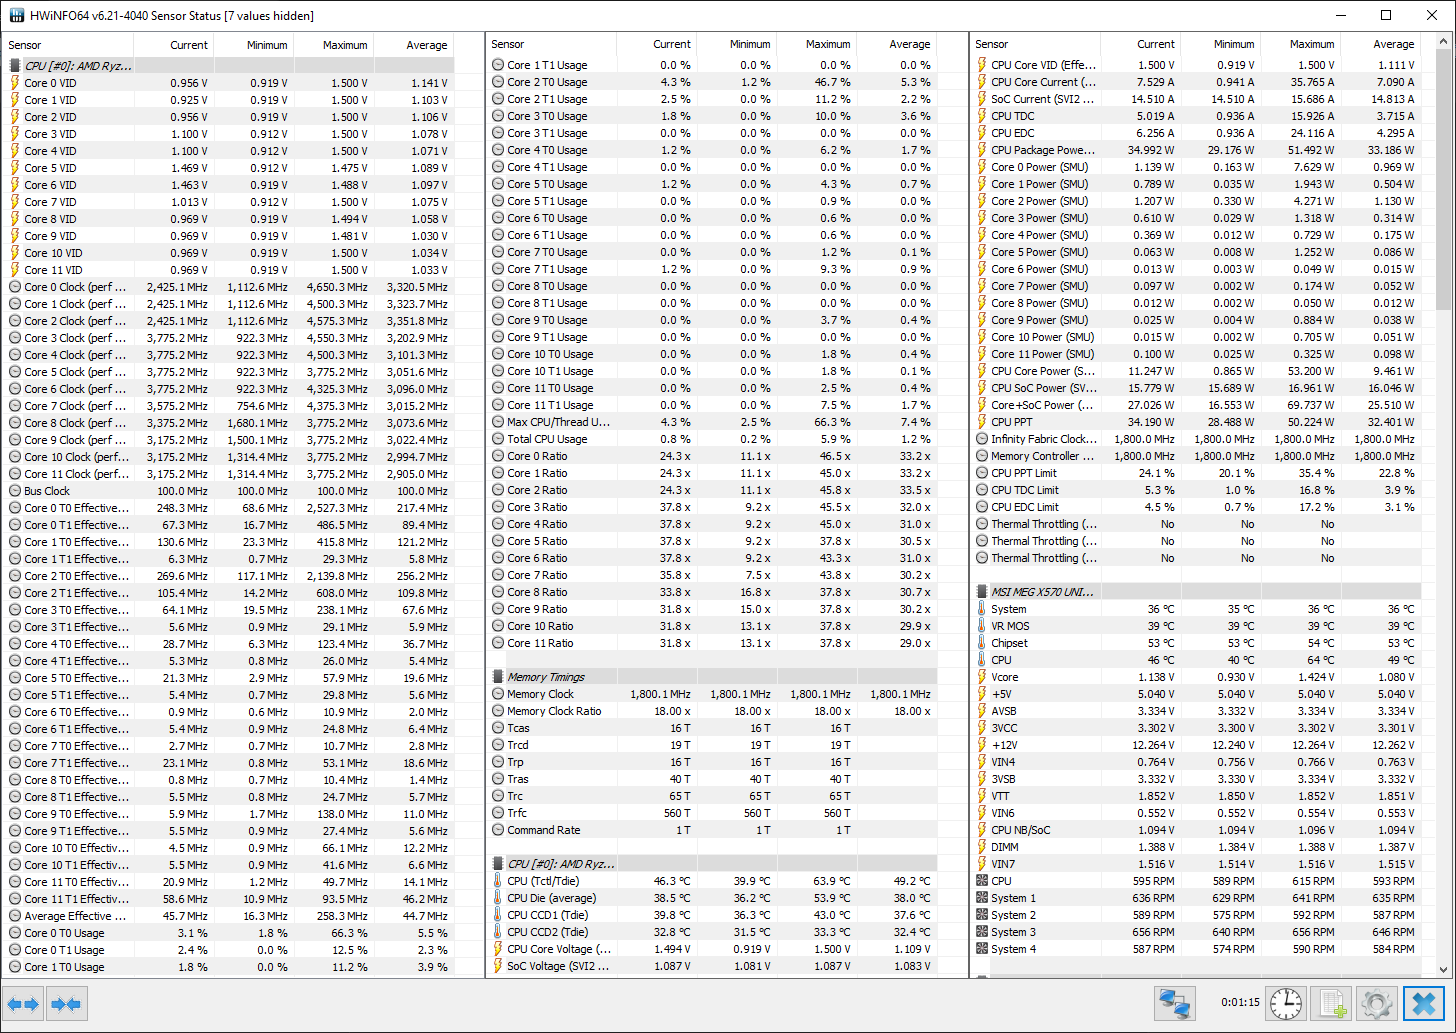1456x1033 pixels.
Task: Select the Max CPU/Thread U... row
Action: pos(714,422)
